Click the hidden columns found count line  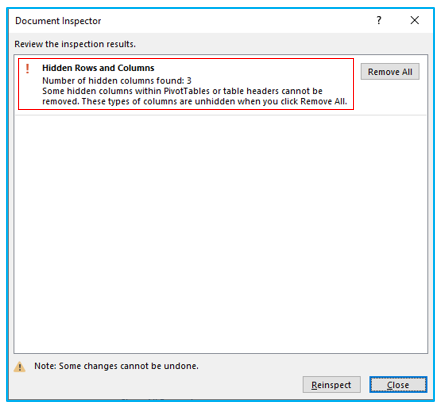tap(117, 81)
